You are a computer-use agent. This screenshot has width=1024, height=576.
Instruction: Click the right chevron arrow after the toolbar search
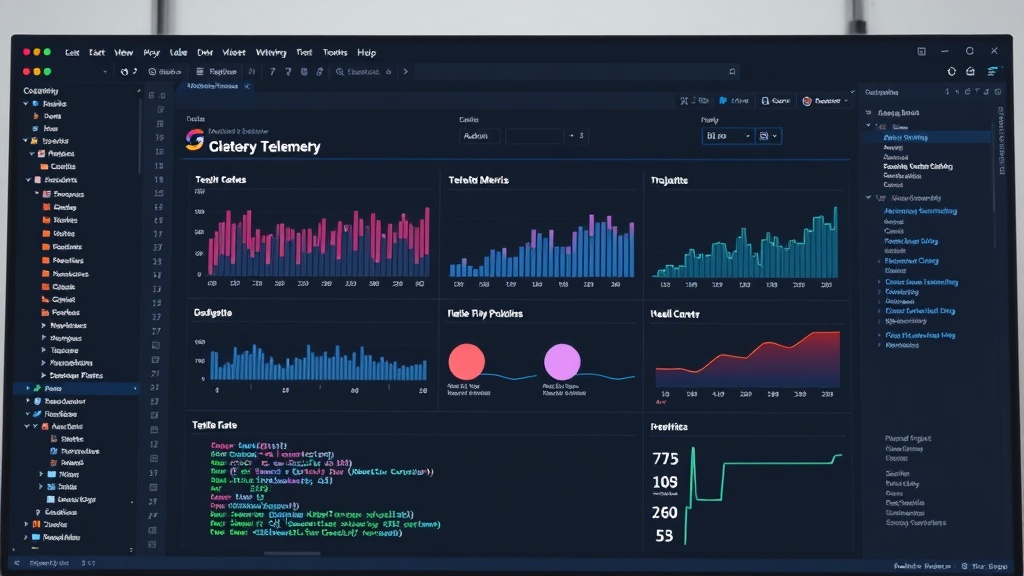tap(406, 72)
